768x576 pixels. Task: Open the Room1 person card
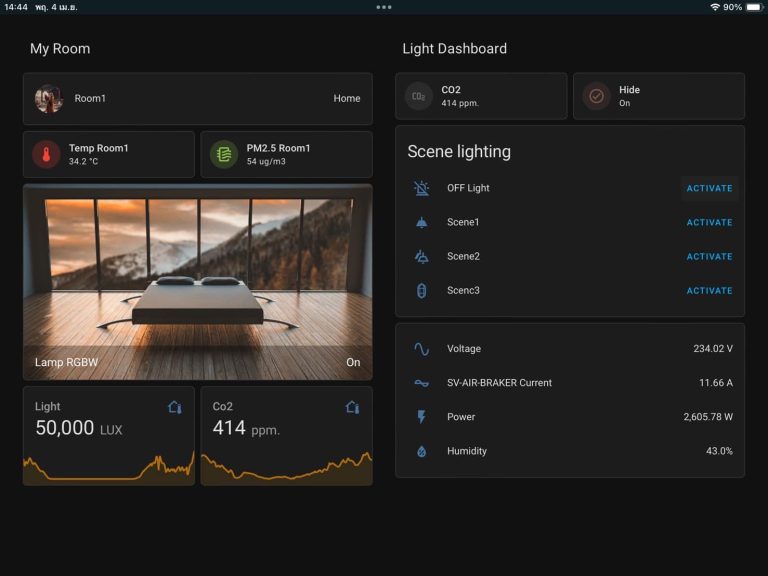pos(198,99)
